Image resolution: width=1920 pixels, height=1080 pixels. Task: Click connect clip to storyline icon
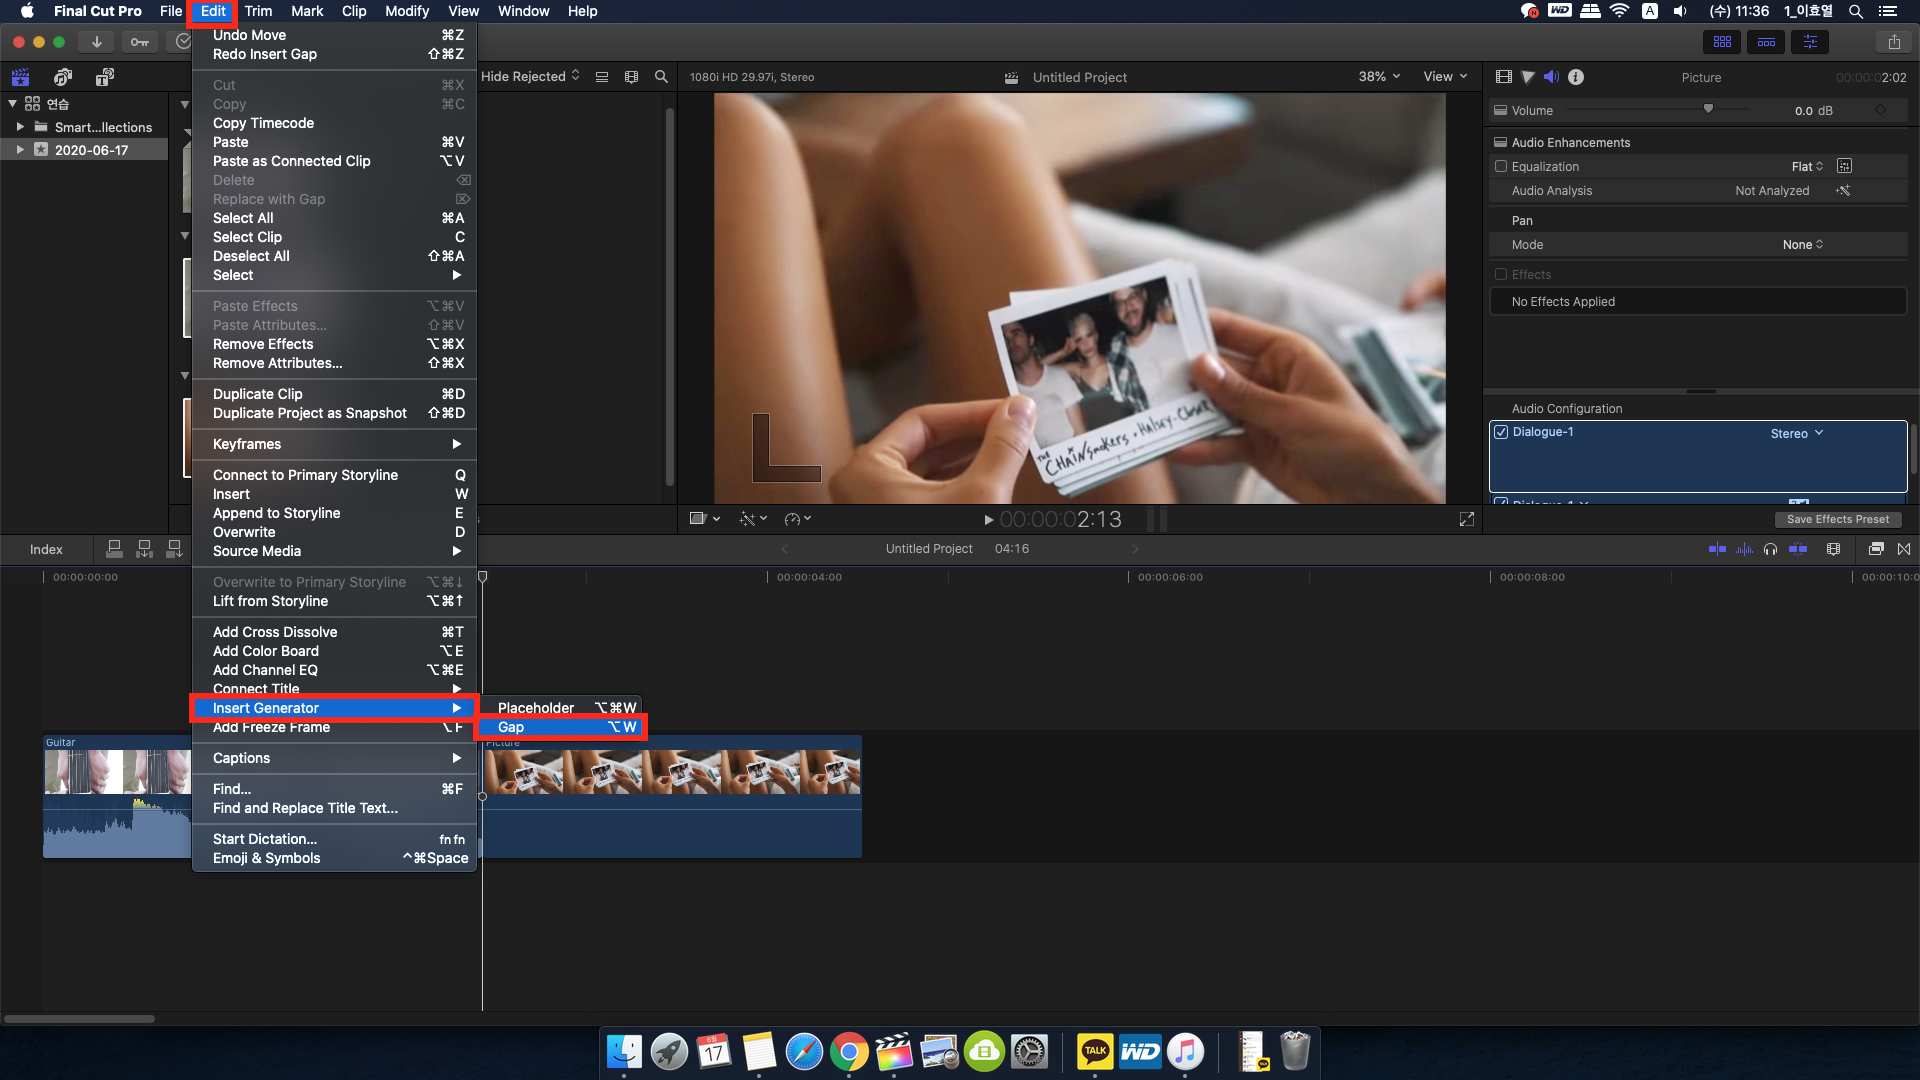[114, 548]
